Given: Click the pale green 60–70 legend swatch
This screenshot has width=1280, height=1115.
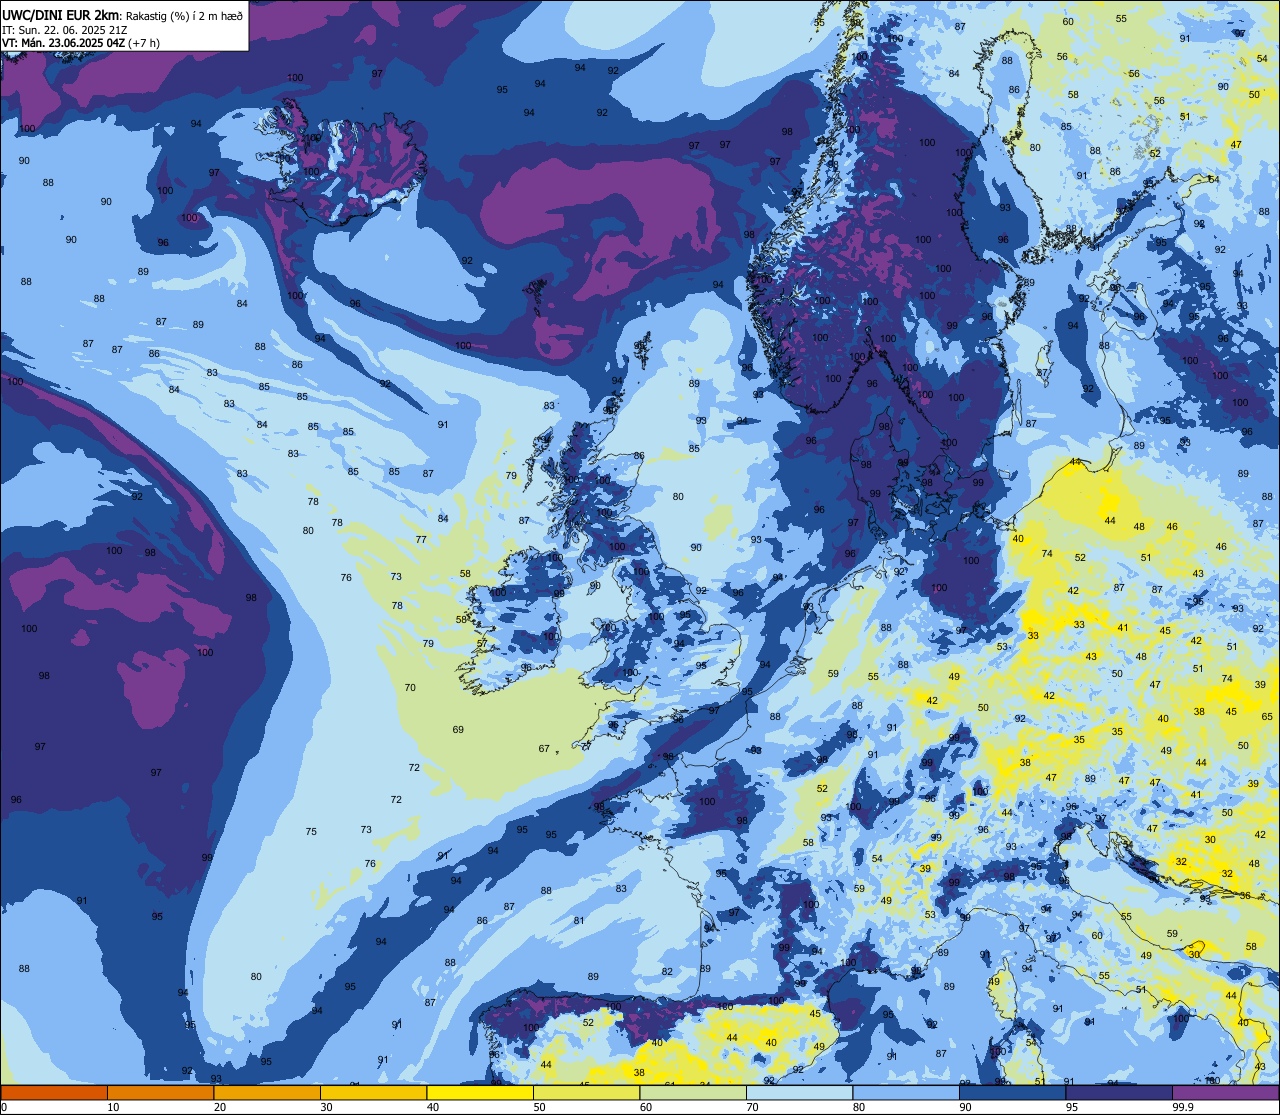Looking at the screenshot, I should click(693, 1092).
